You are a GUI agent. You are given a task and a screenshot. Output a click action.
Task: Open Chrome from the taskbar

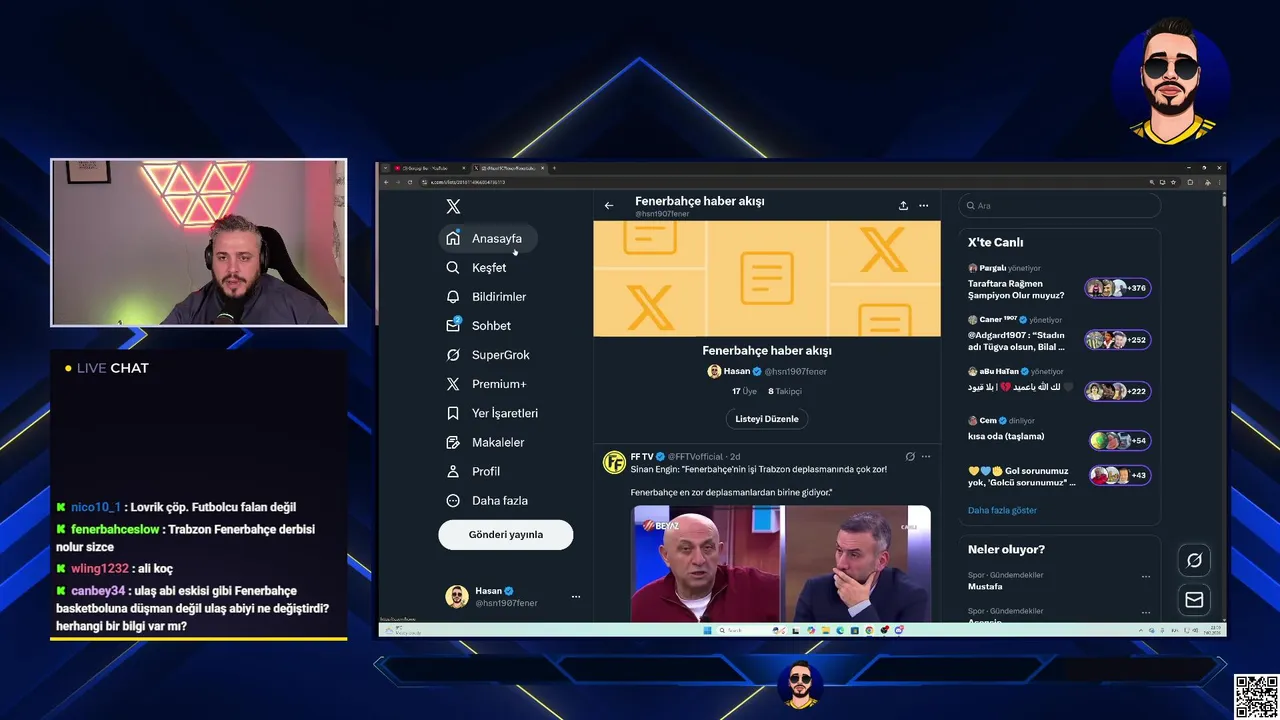869,630
